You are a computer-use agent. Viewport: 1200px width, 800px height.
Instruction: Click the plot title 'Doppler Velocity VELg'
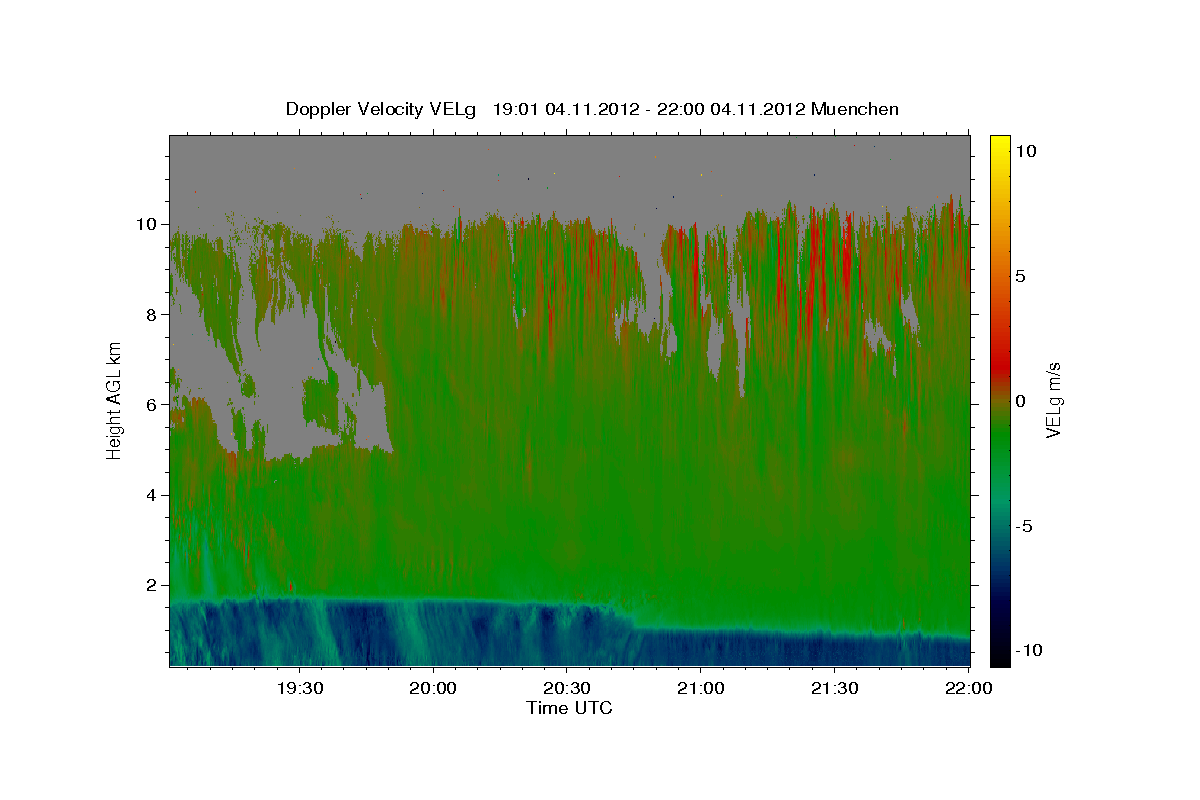coord(382,109)
